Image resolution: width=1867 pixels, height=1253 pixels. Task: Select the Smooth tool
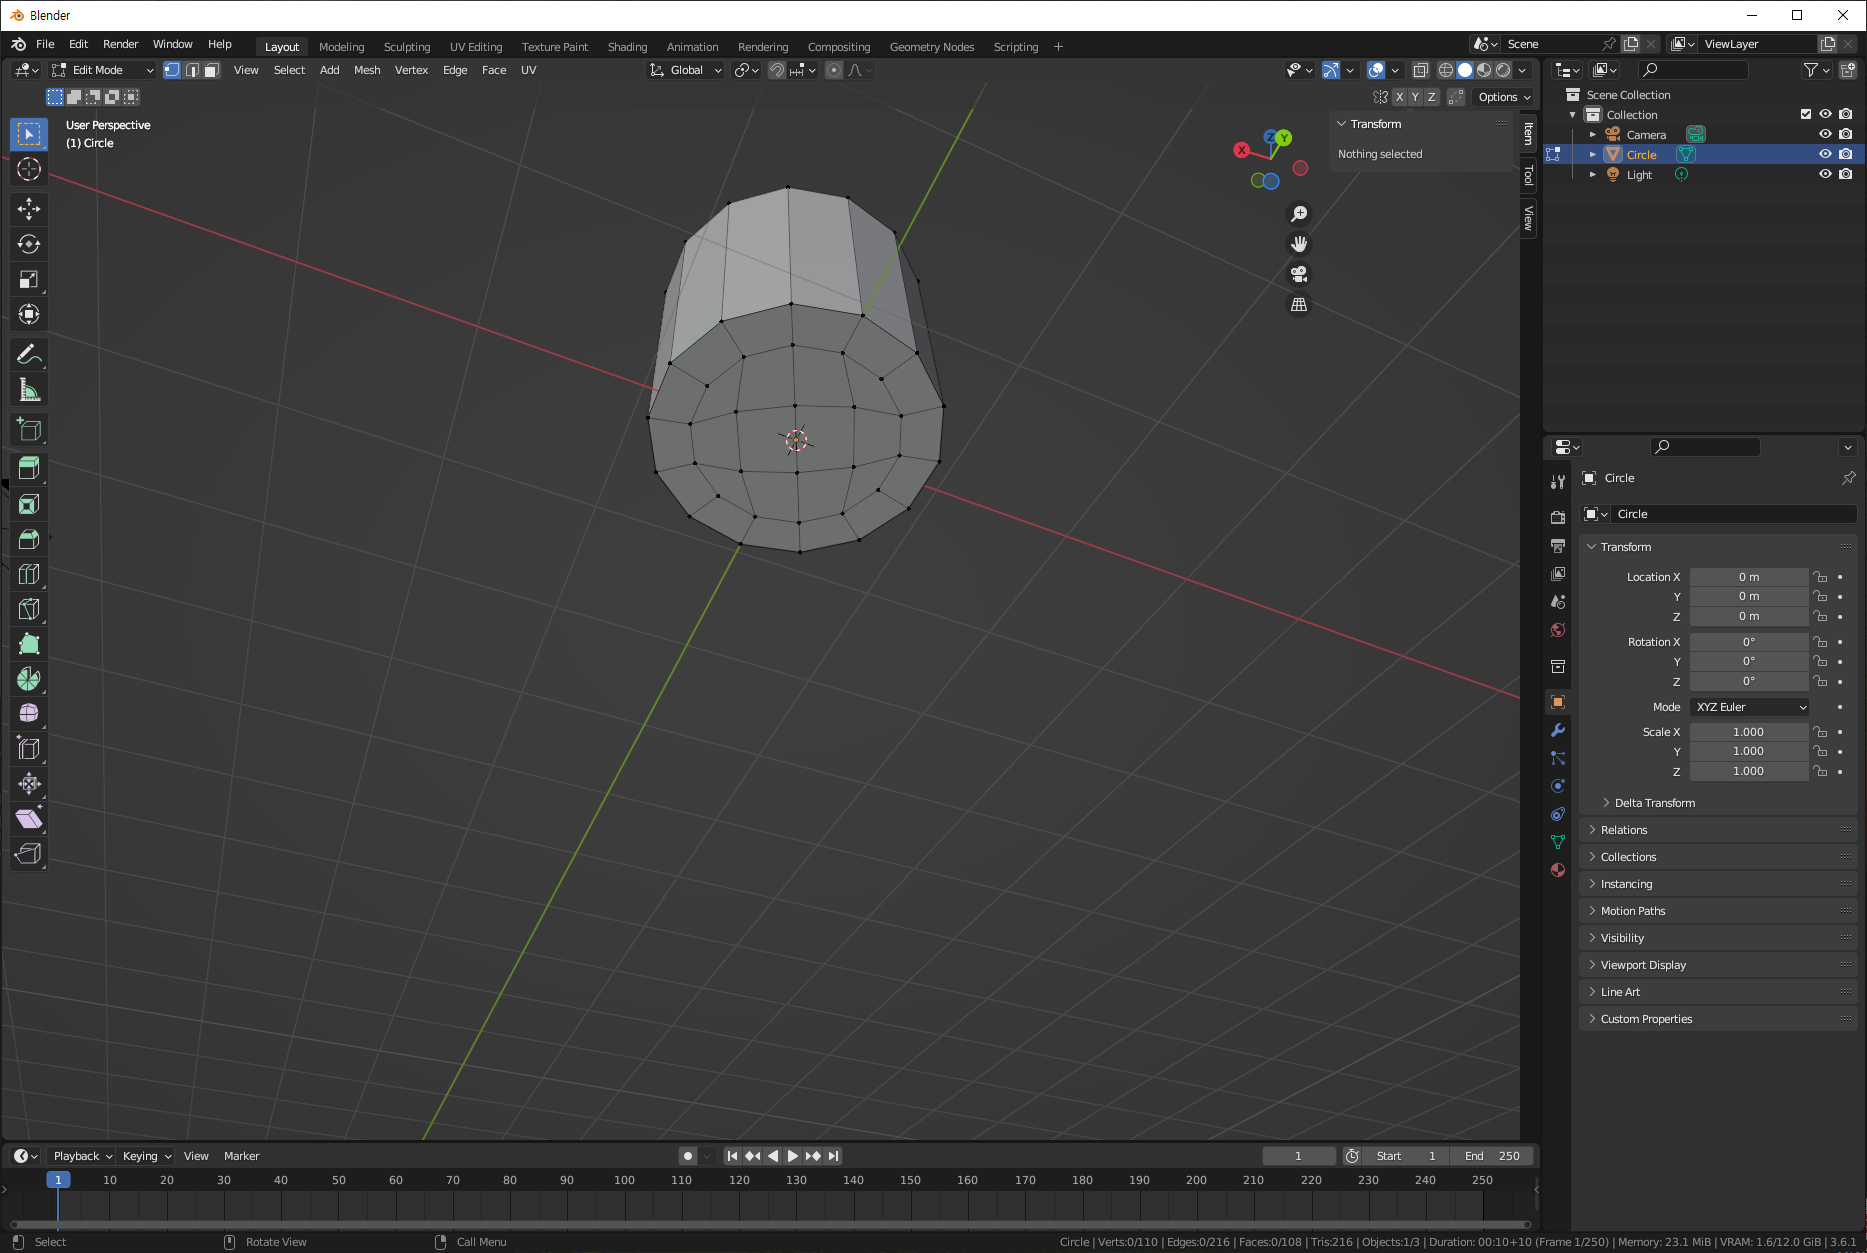pyautogui.click(x=29, y=713)
